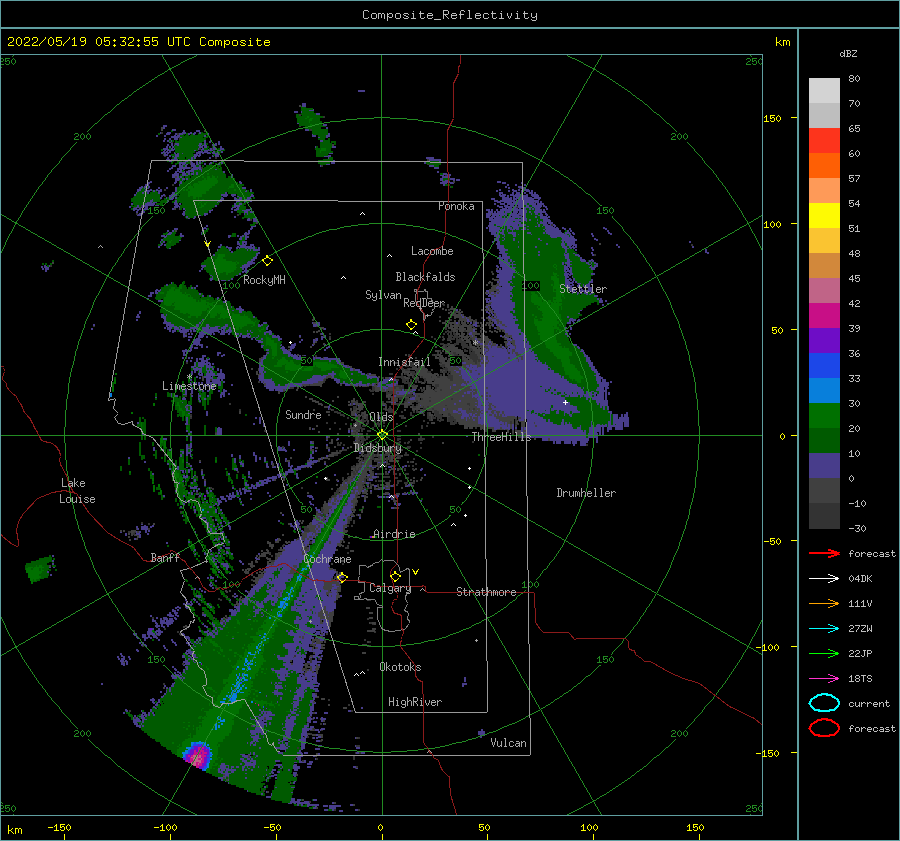Click the yellow radar-center diamond near Didsbury
Viewport: 900px width, 841px height.
pyautogui.click(x=382, y=435)
